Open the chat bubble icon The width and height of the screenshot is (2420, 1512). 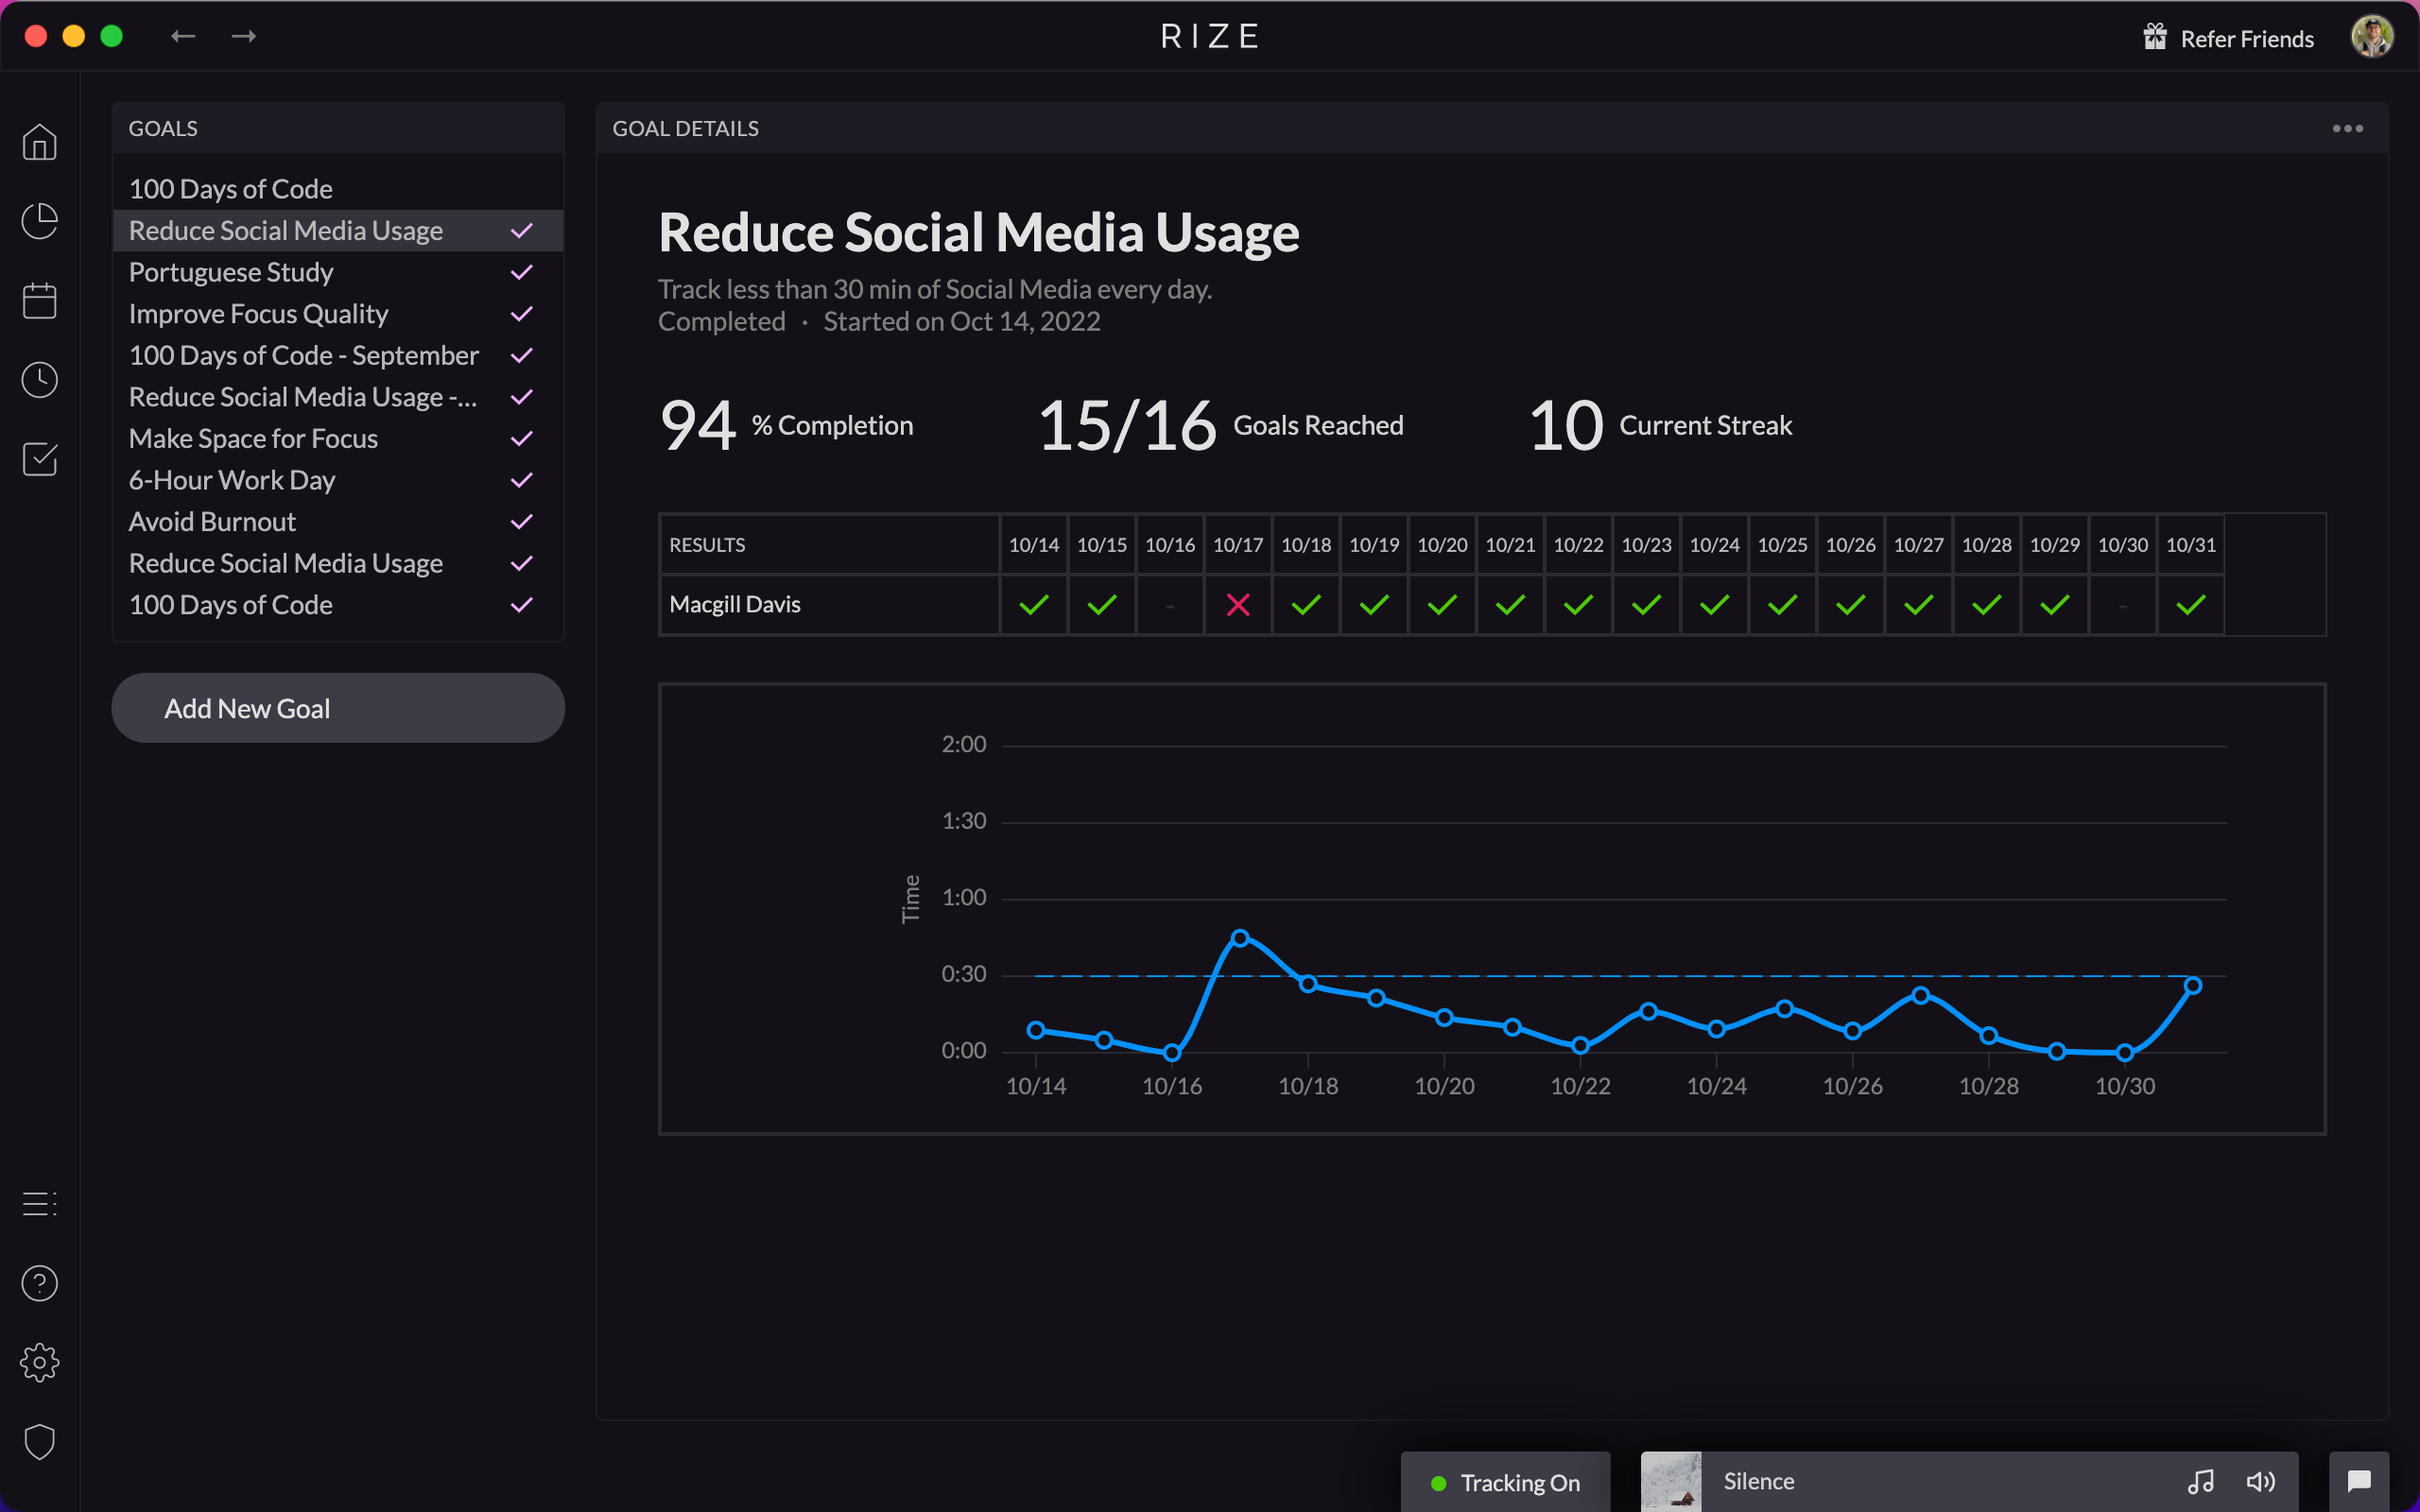[x=2359, y=1481]
